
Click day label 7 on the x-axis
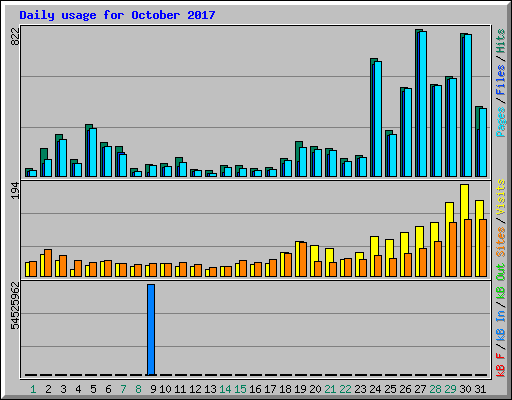tap(123, 389)
